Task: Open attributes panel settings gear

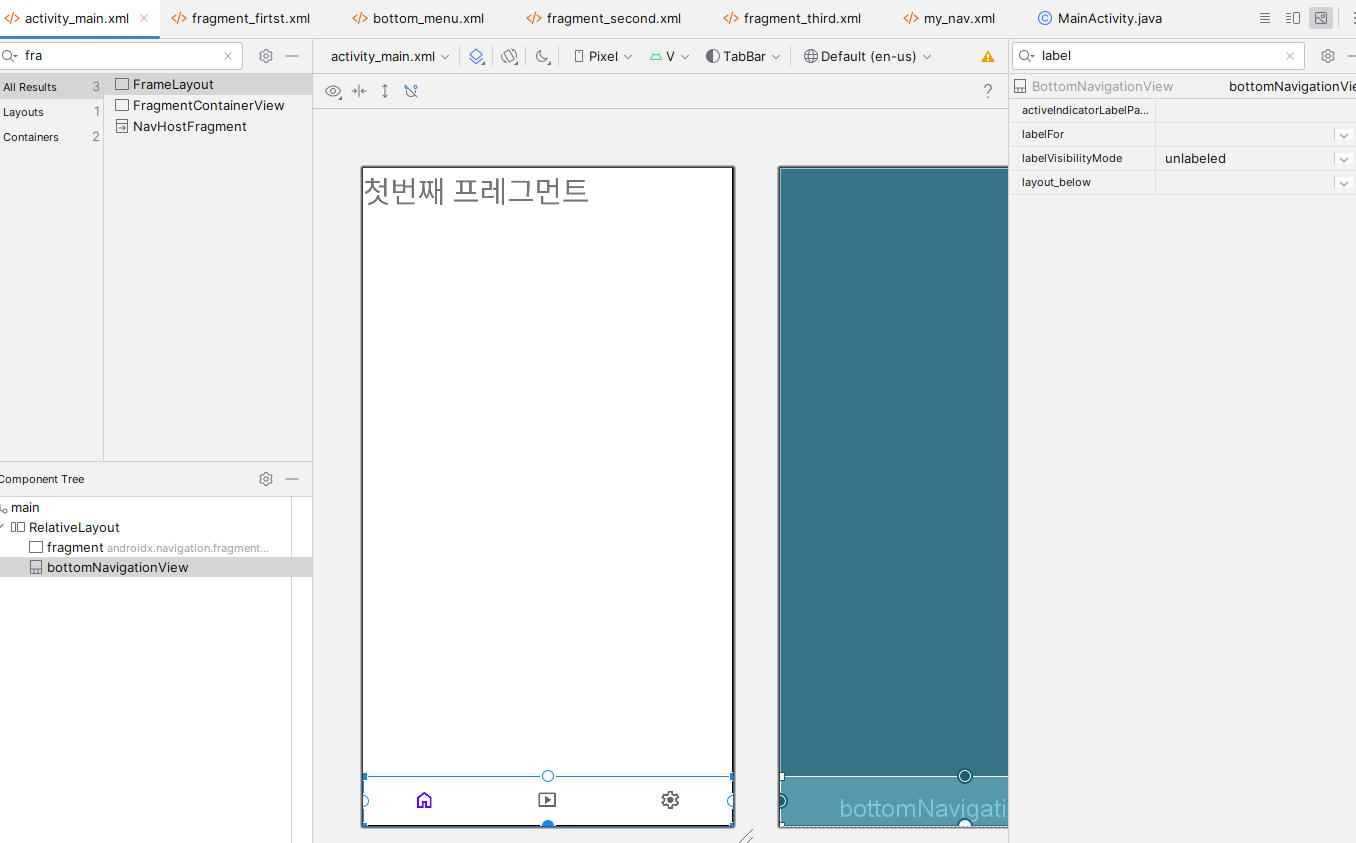Action: pos(1328,56)
